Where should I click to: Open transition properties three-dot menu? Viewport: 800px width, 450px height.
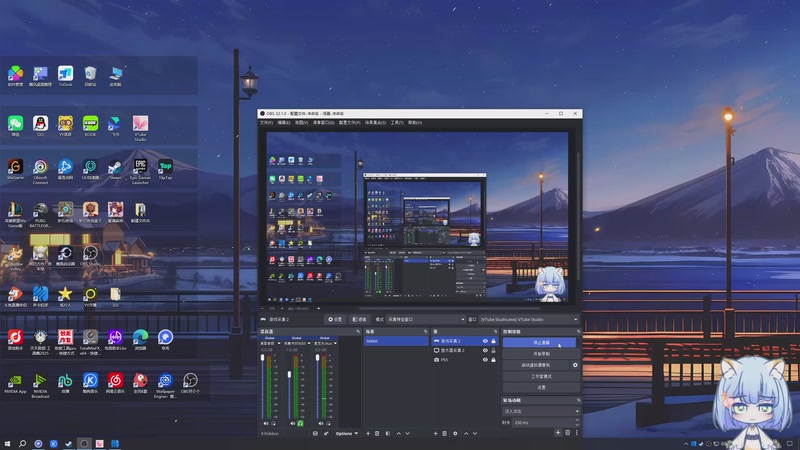(577, 433)
